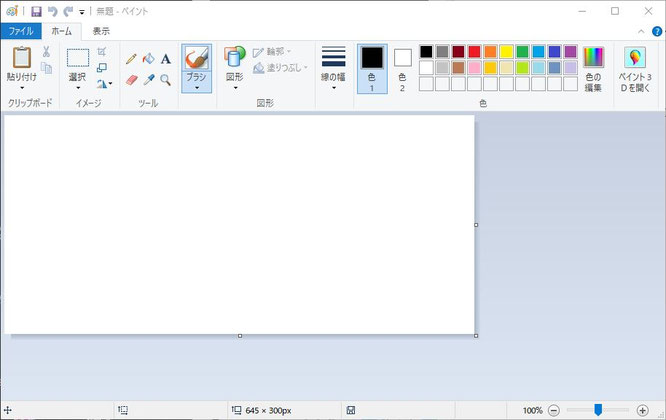Open the 選択 selection dropdown arrow
This screenshot has height=420, width=666.
tap(78, 88)
